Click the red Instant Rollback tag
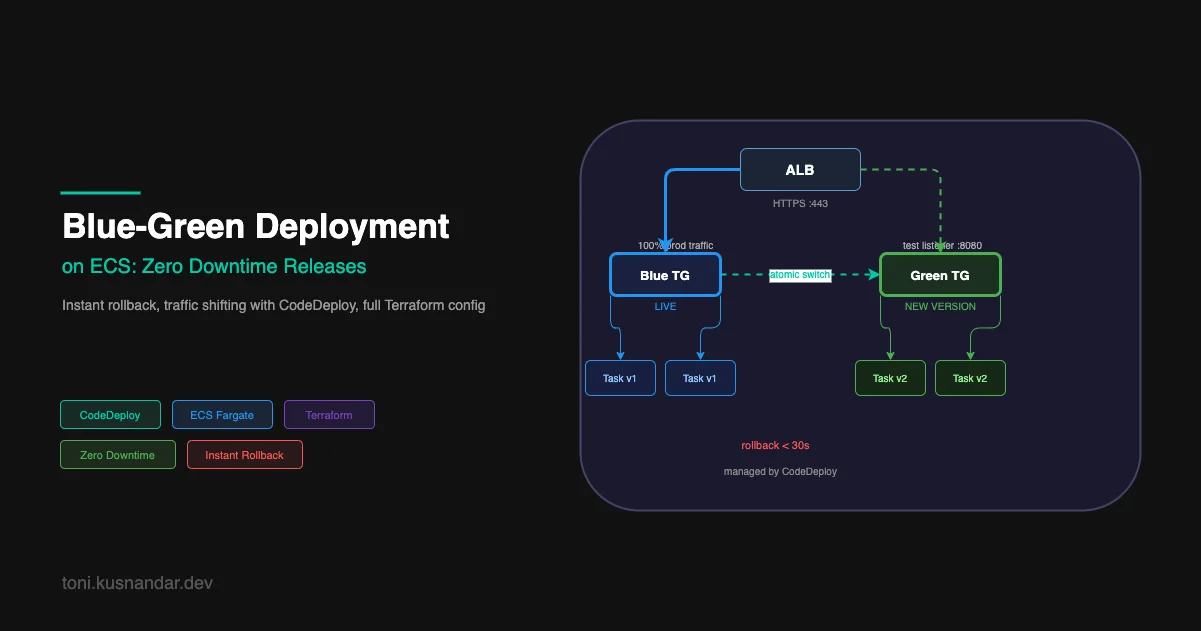 (x=244, y=455)
